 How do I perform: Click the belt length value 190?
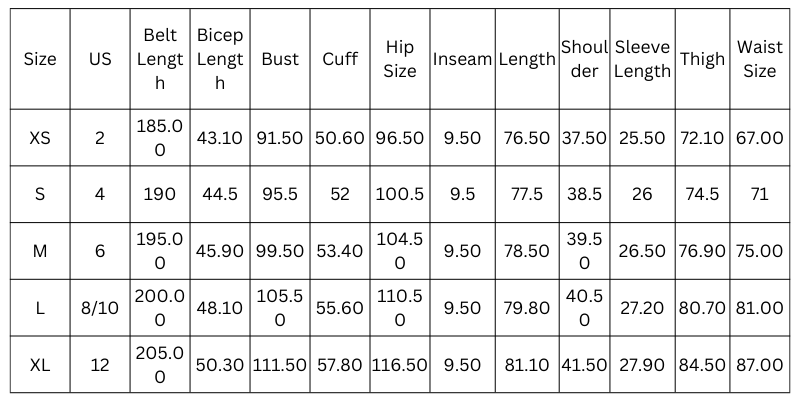[x=160, y=195]
